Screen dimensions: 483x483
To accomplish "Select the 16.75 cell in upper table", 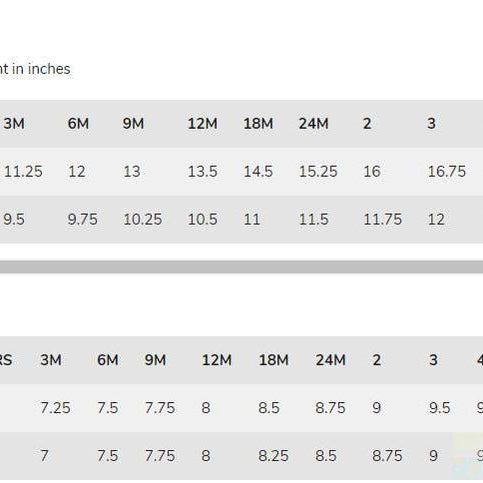I will 447,172.
